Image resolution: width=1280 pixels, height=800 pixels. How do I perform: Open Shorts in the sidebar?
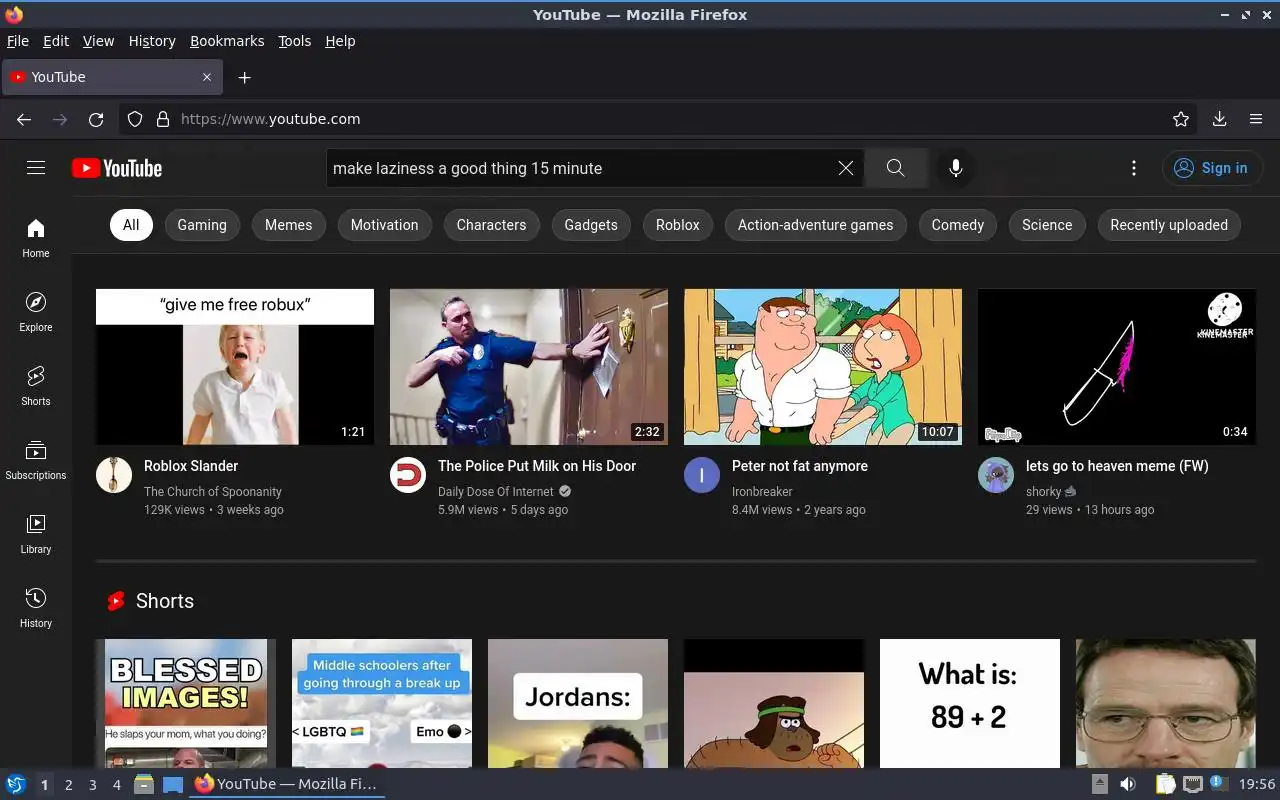(36, 386)
